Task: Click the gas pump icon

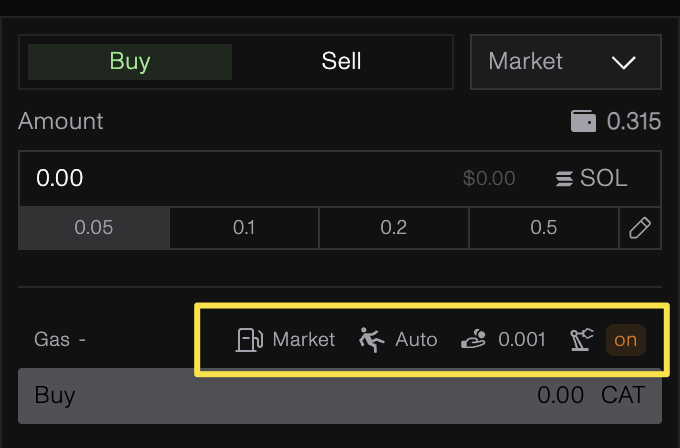Action: click(248, 340)
